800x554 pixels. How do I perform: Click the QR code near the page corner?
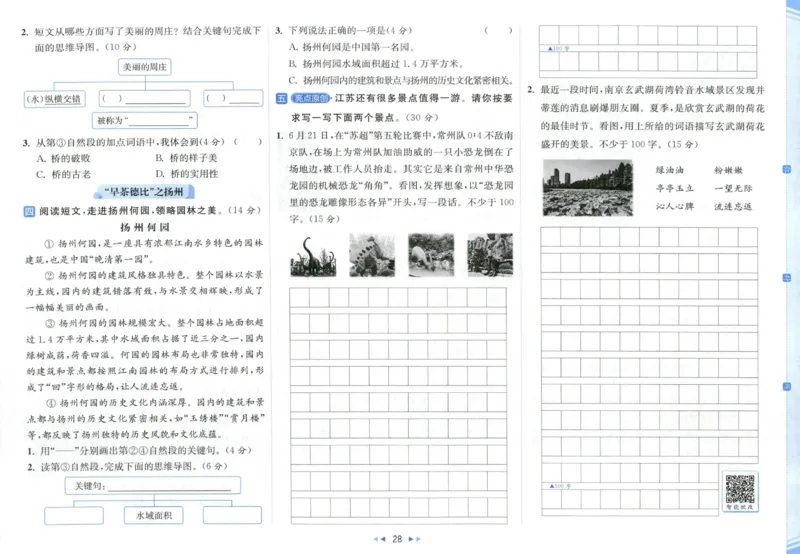coord(740,489)
